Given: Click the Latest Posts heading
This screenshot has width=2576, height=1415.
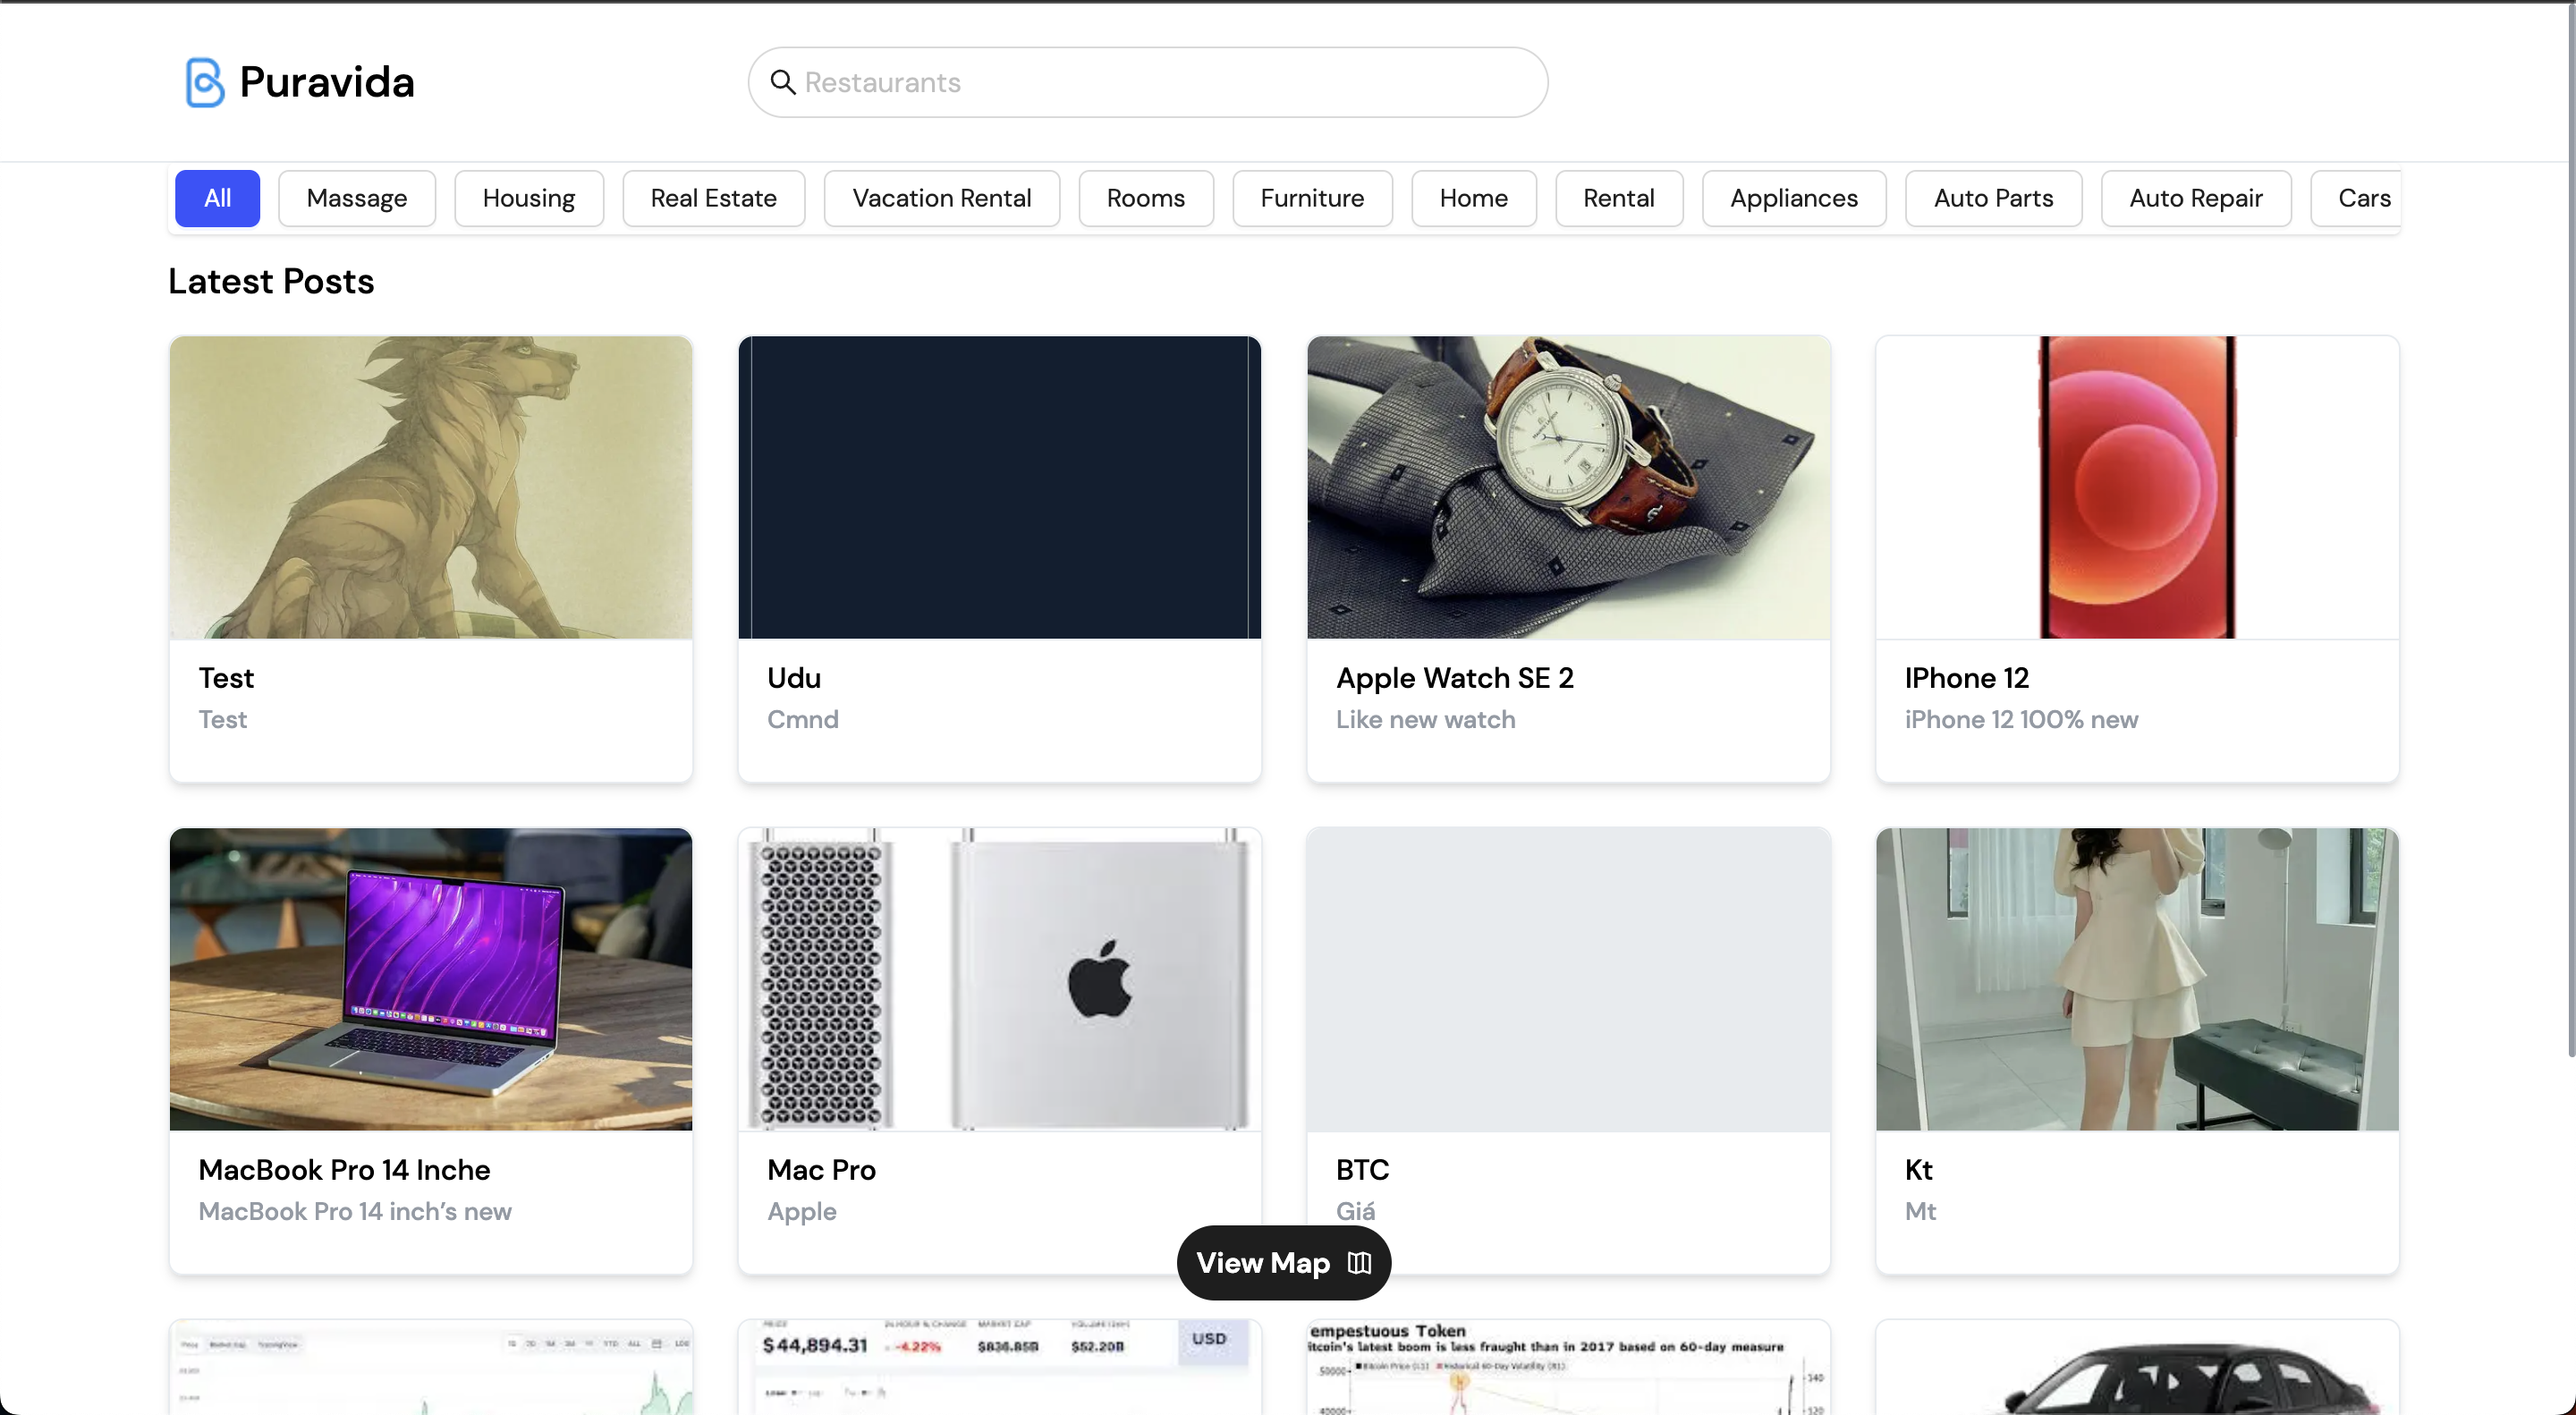Looking at the screenshot, I should (271, 281).
